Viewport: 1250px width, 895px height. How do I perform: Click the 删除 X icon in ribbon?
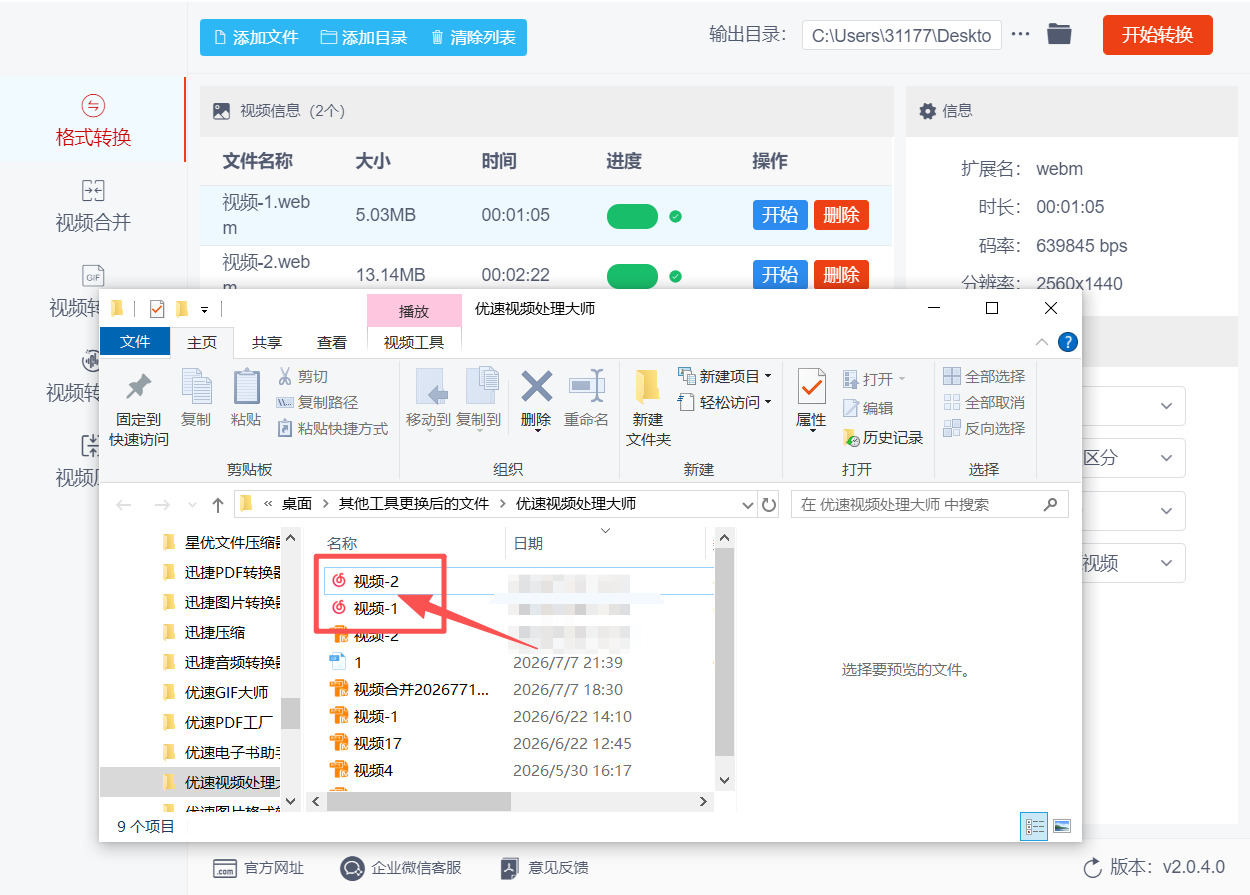[537, 387]
